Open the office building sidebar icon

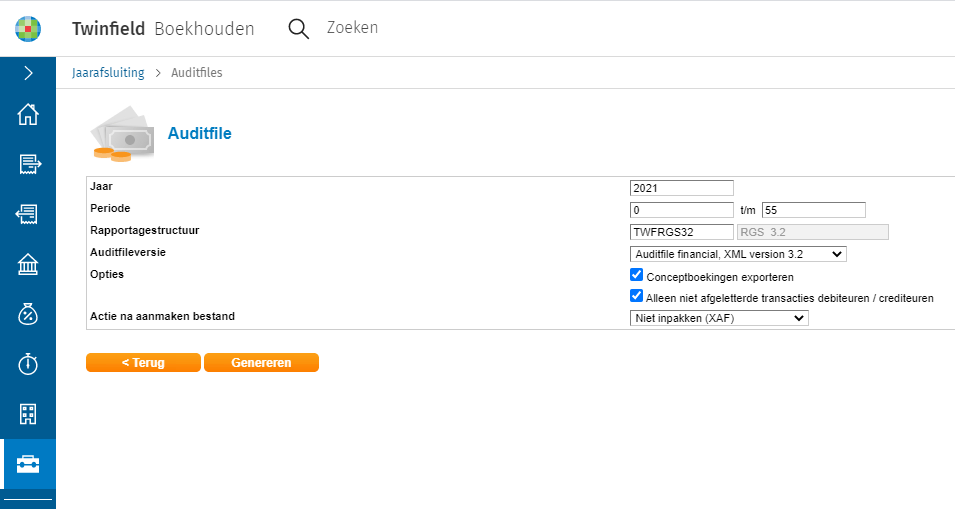point(28,414)
